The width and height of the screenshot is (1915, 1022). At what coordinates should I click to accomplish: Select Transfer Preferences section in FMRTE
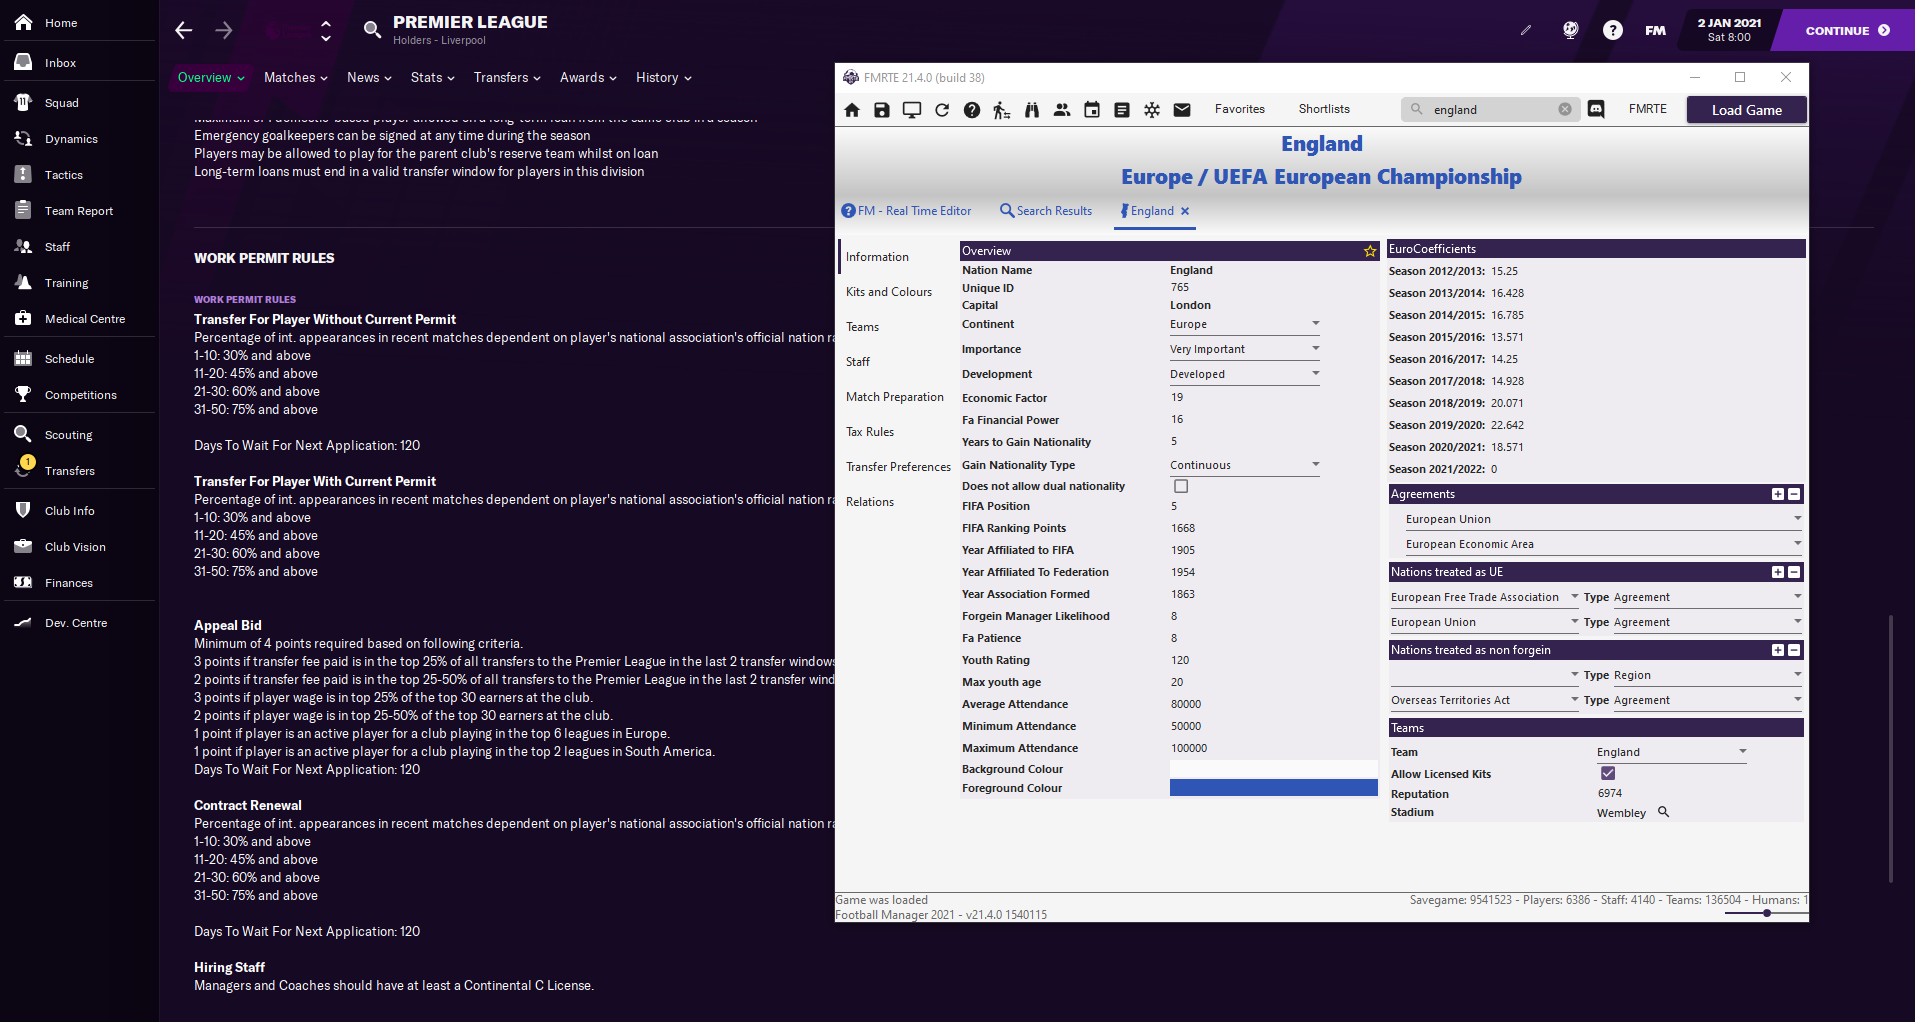898,467
